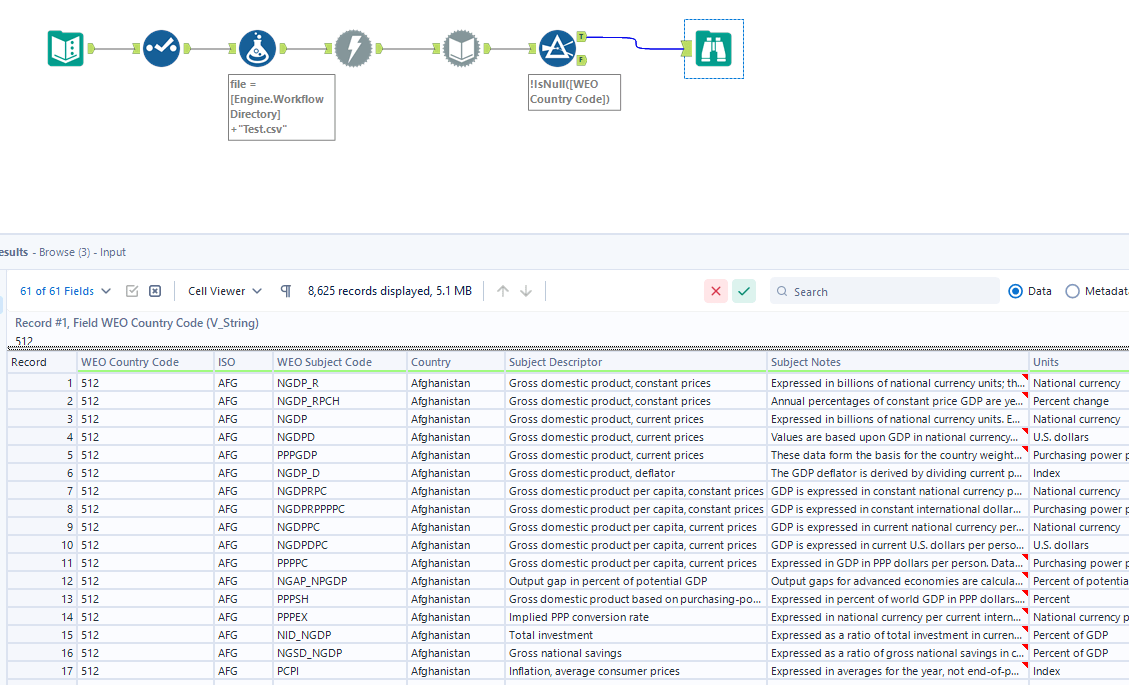This screenshot has width=1129, height=685.
Task: Toggle the green checkmark filter in results
Action: coord(744,290)
